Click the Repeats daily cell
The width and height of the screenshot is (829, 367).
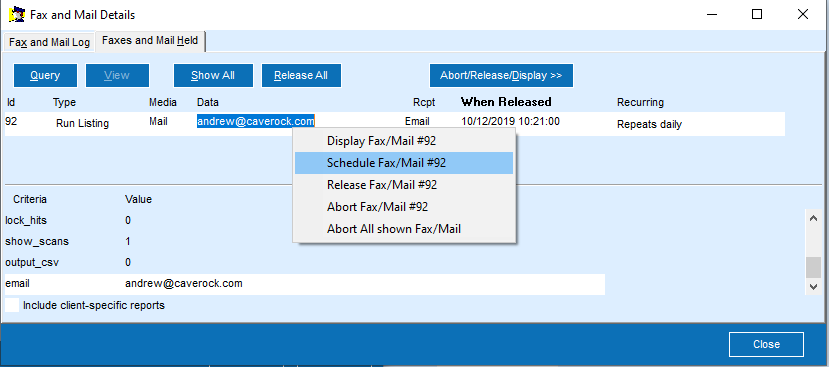click(x=649, y=125)
